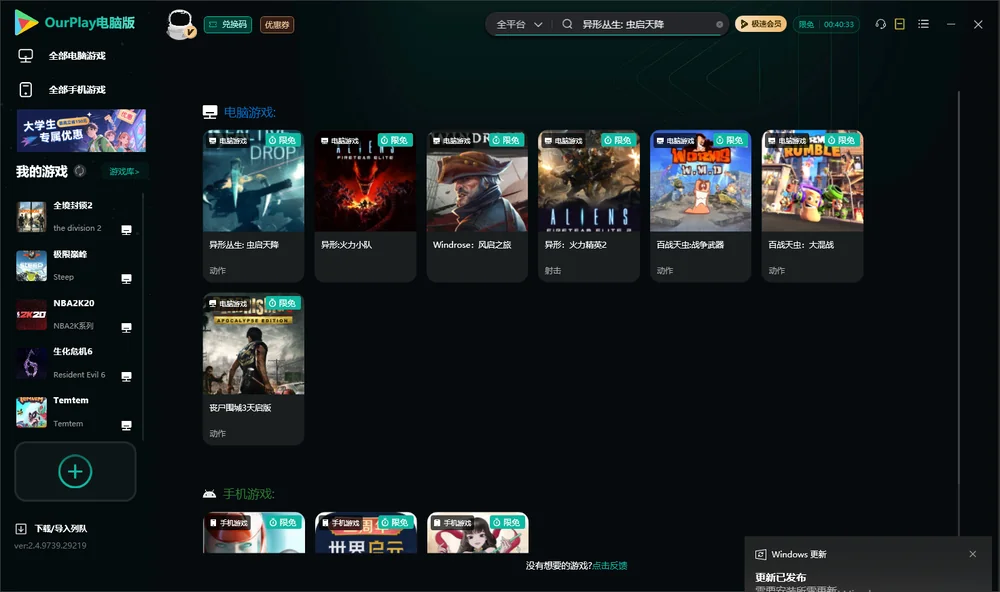Click the 下载/导入列队 download icon
Image resolution: width=1000 pixels, height=592 pixels.
[x=21, y=528]
